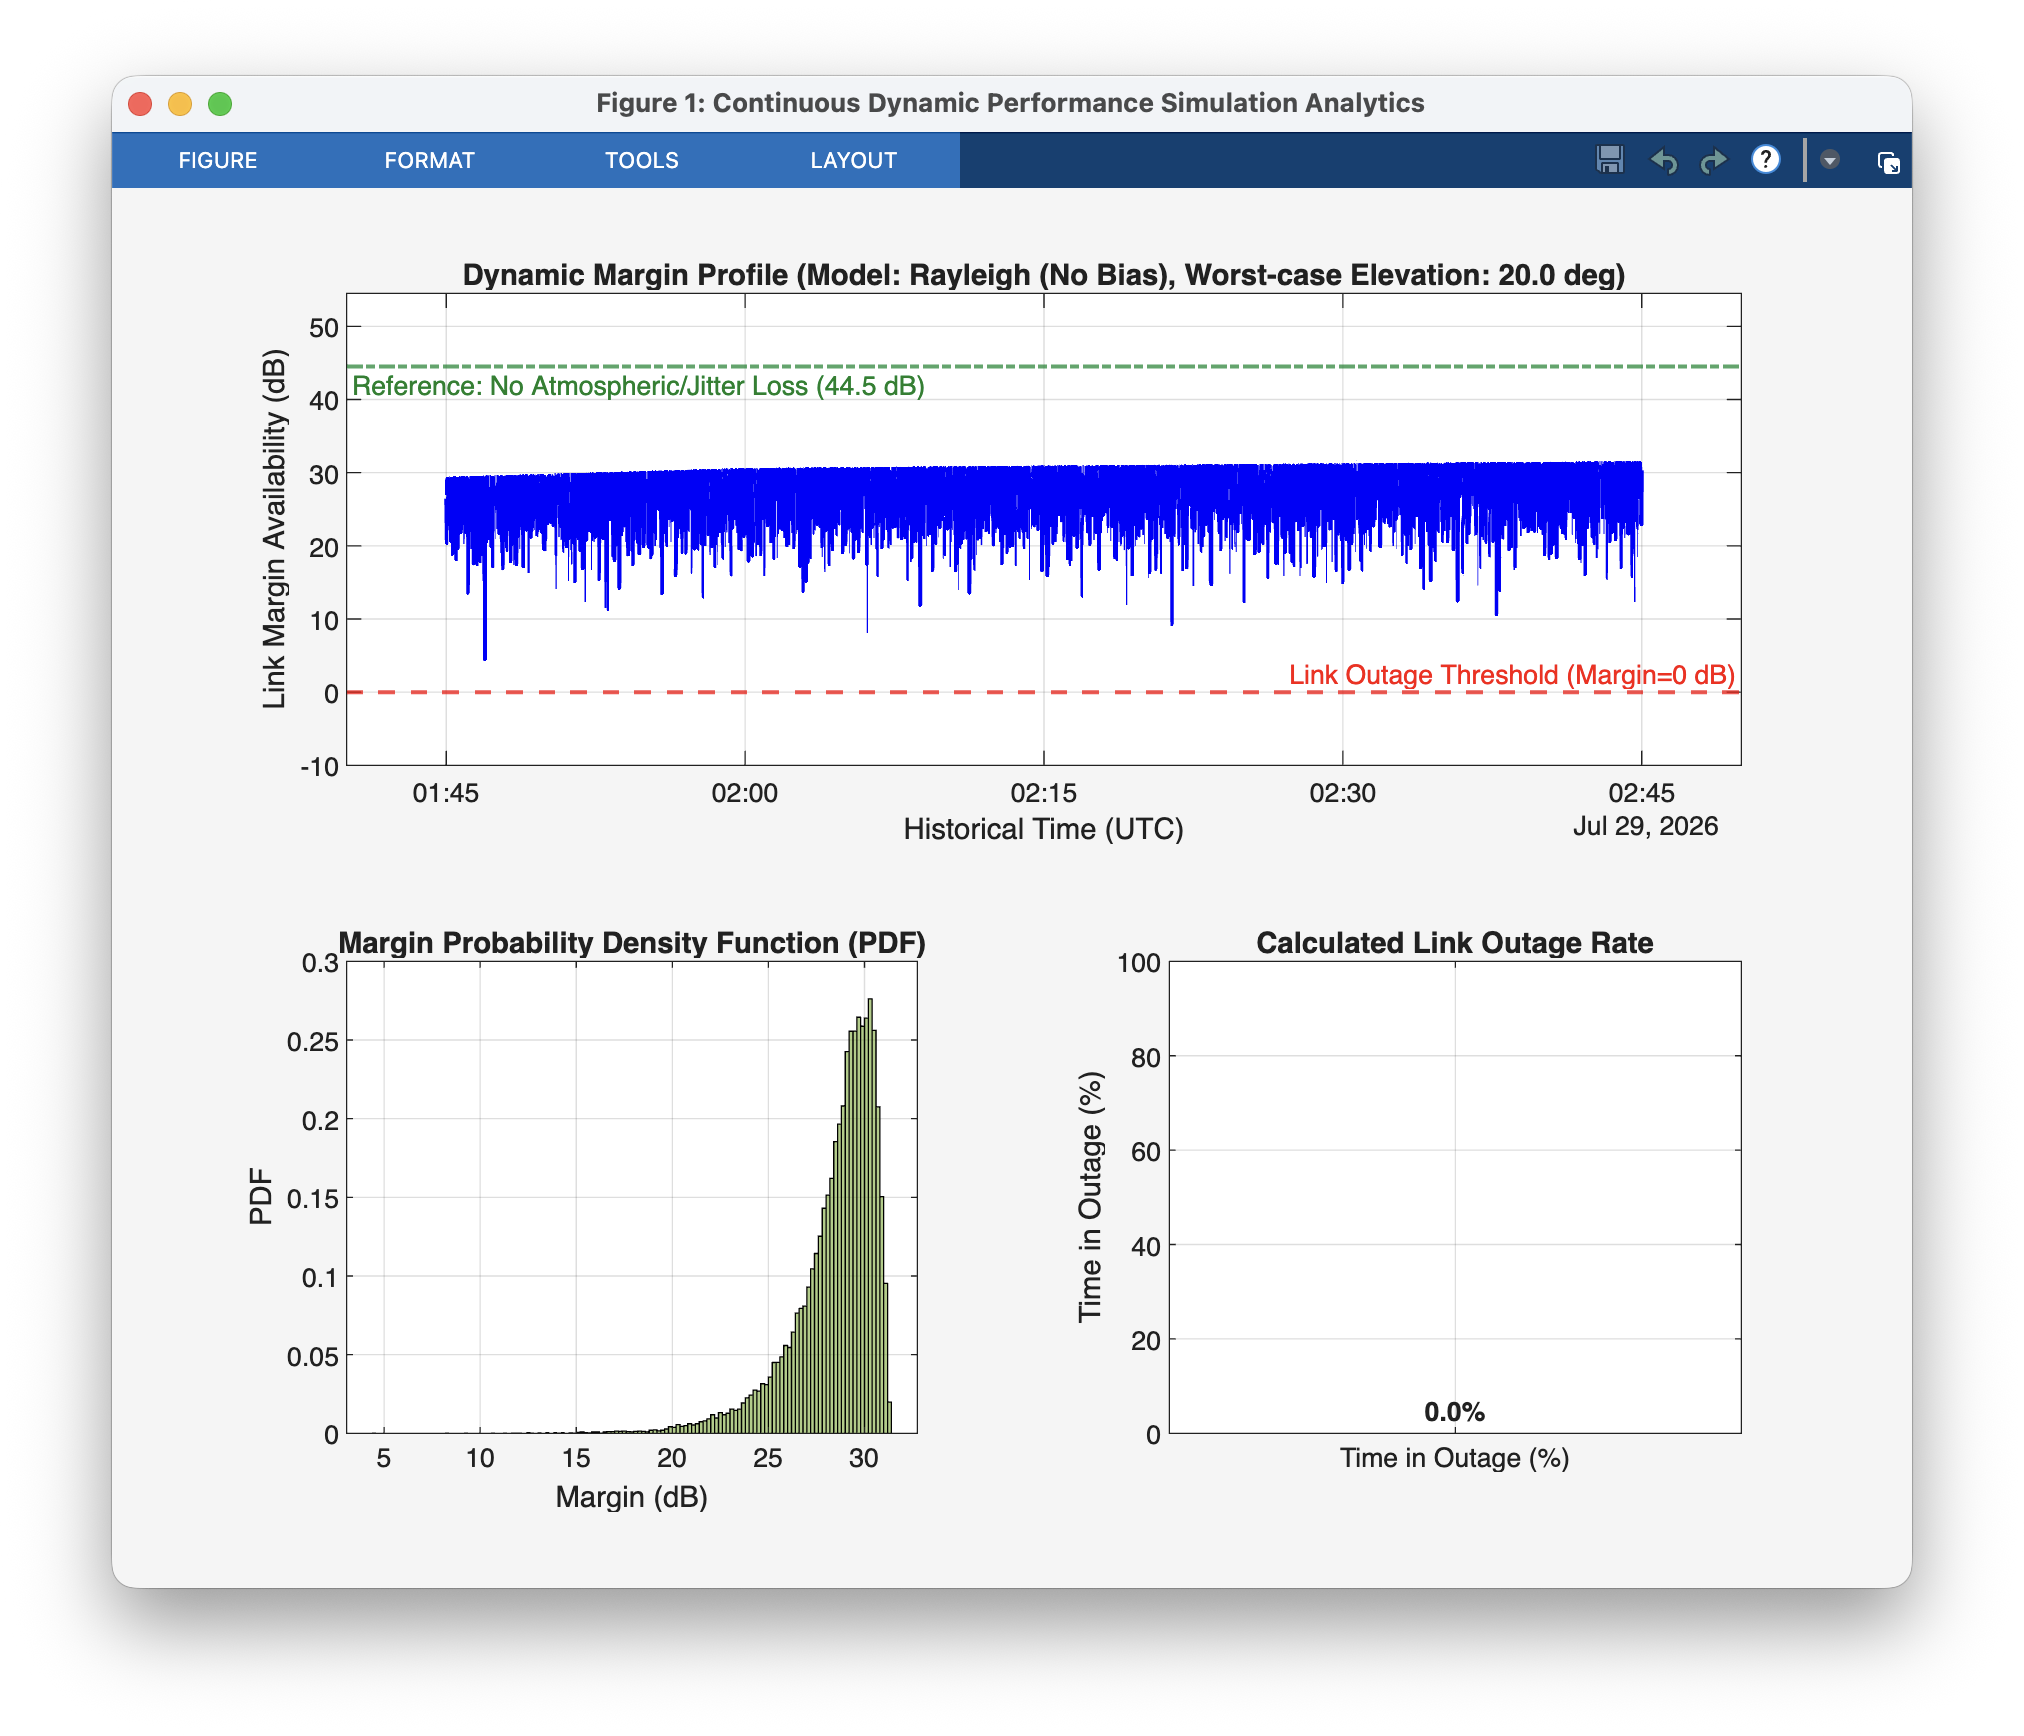The width and height of the screenshot is (2024, 1736).
Task: Click the Calculated Link Outage Rate title
Action: point(1454,943)
